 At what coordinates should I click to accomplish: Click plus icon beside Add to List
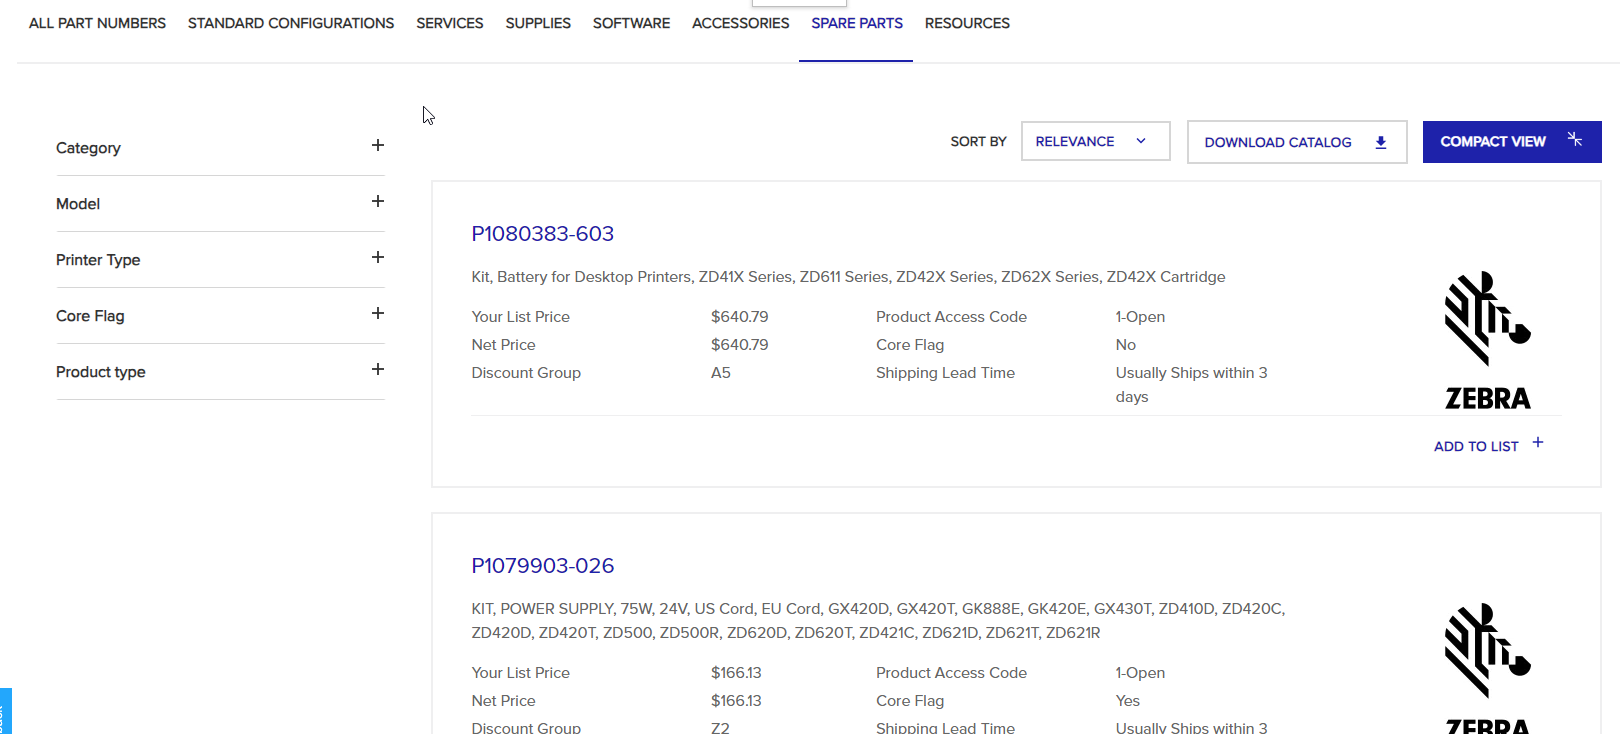tap(1538, 443)
